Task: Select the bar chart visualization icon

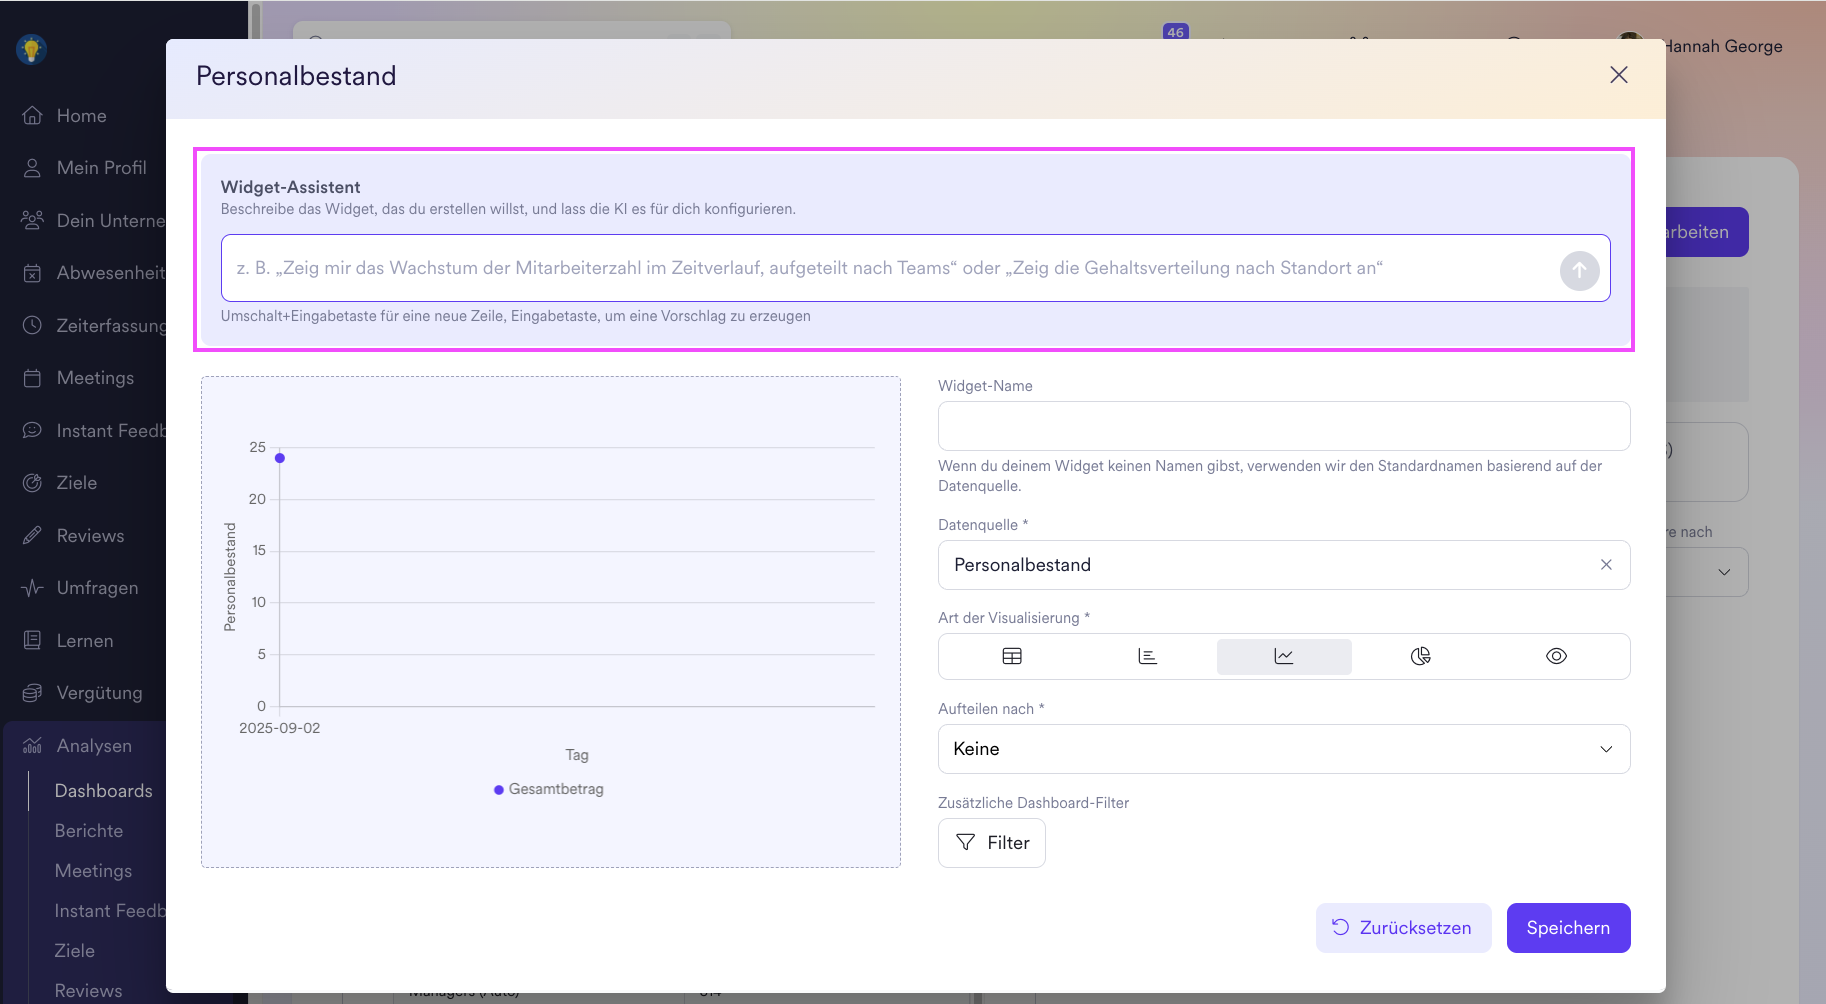Action: pos(1147,656)
